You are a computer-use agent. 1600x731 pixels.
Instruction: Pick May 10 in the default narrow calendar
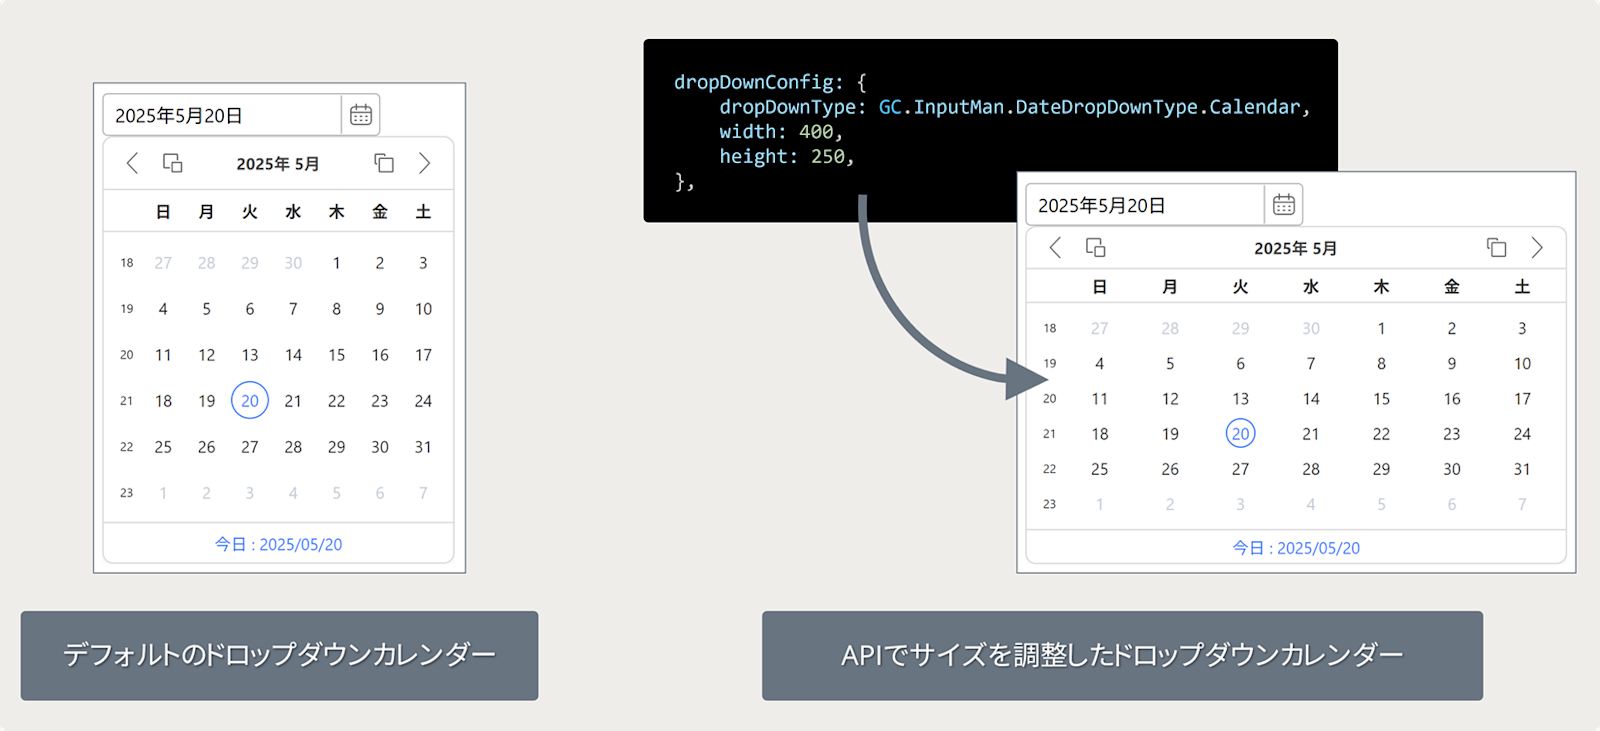pos(424,309)
